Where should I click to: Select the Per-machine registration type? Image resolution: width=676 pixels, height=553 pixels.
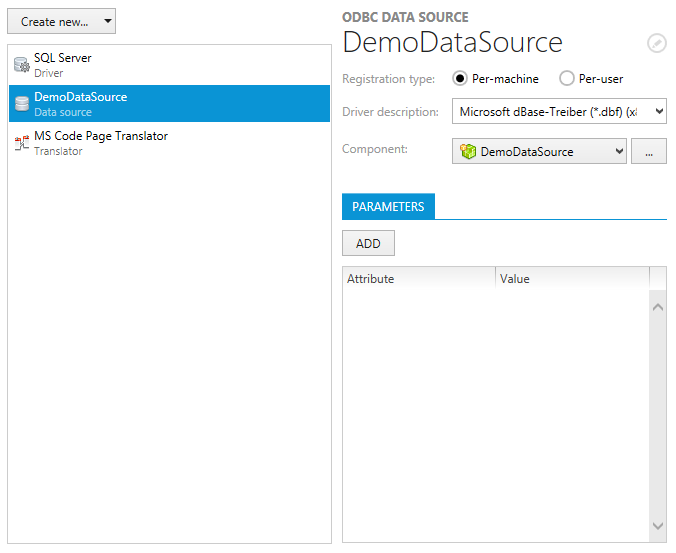[x=461, y=79]
